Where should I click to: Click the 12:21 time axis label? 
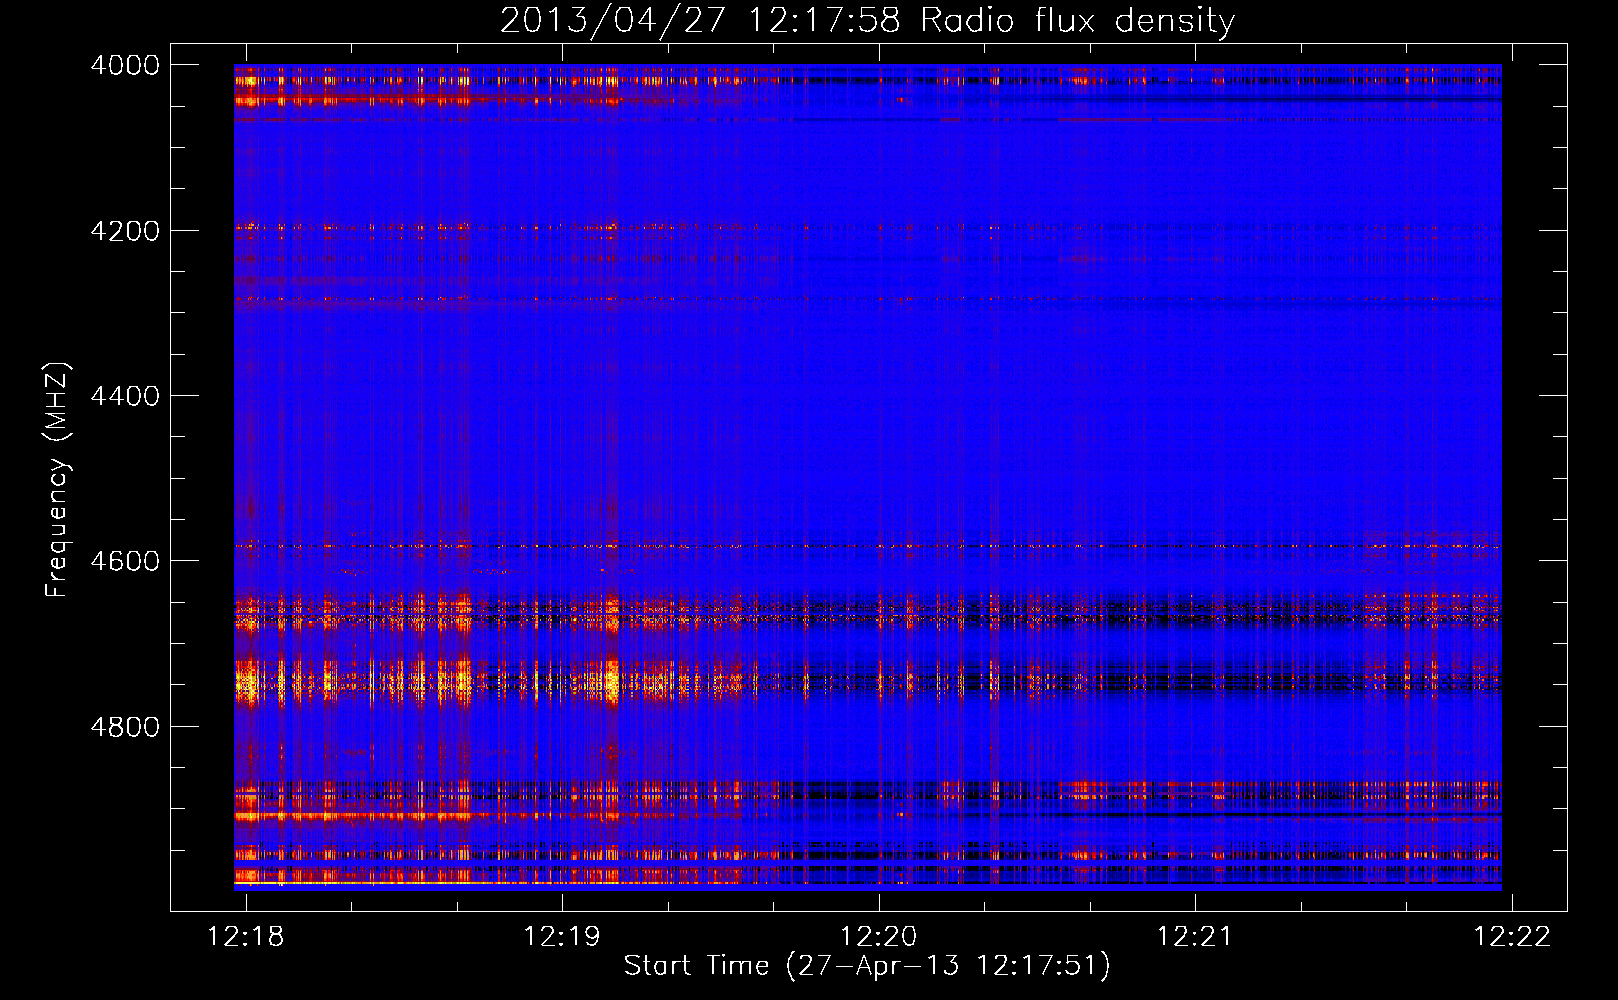(1195, 936)
